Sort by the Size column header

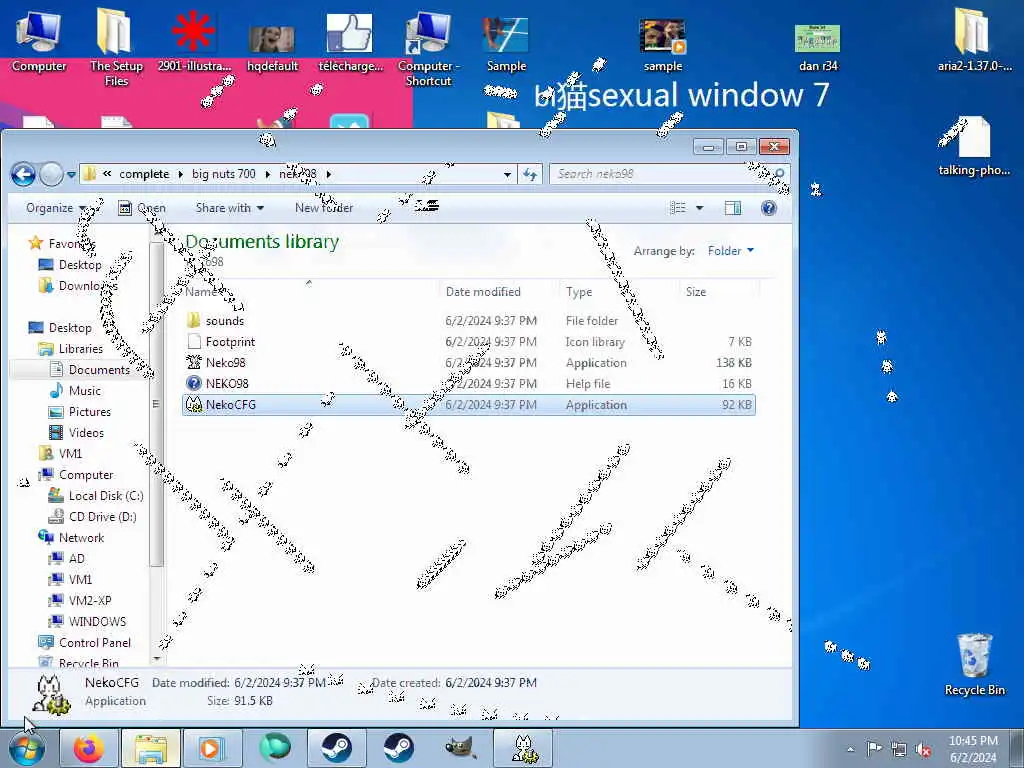coord(718,292)
